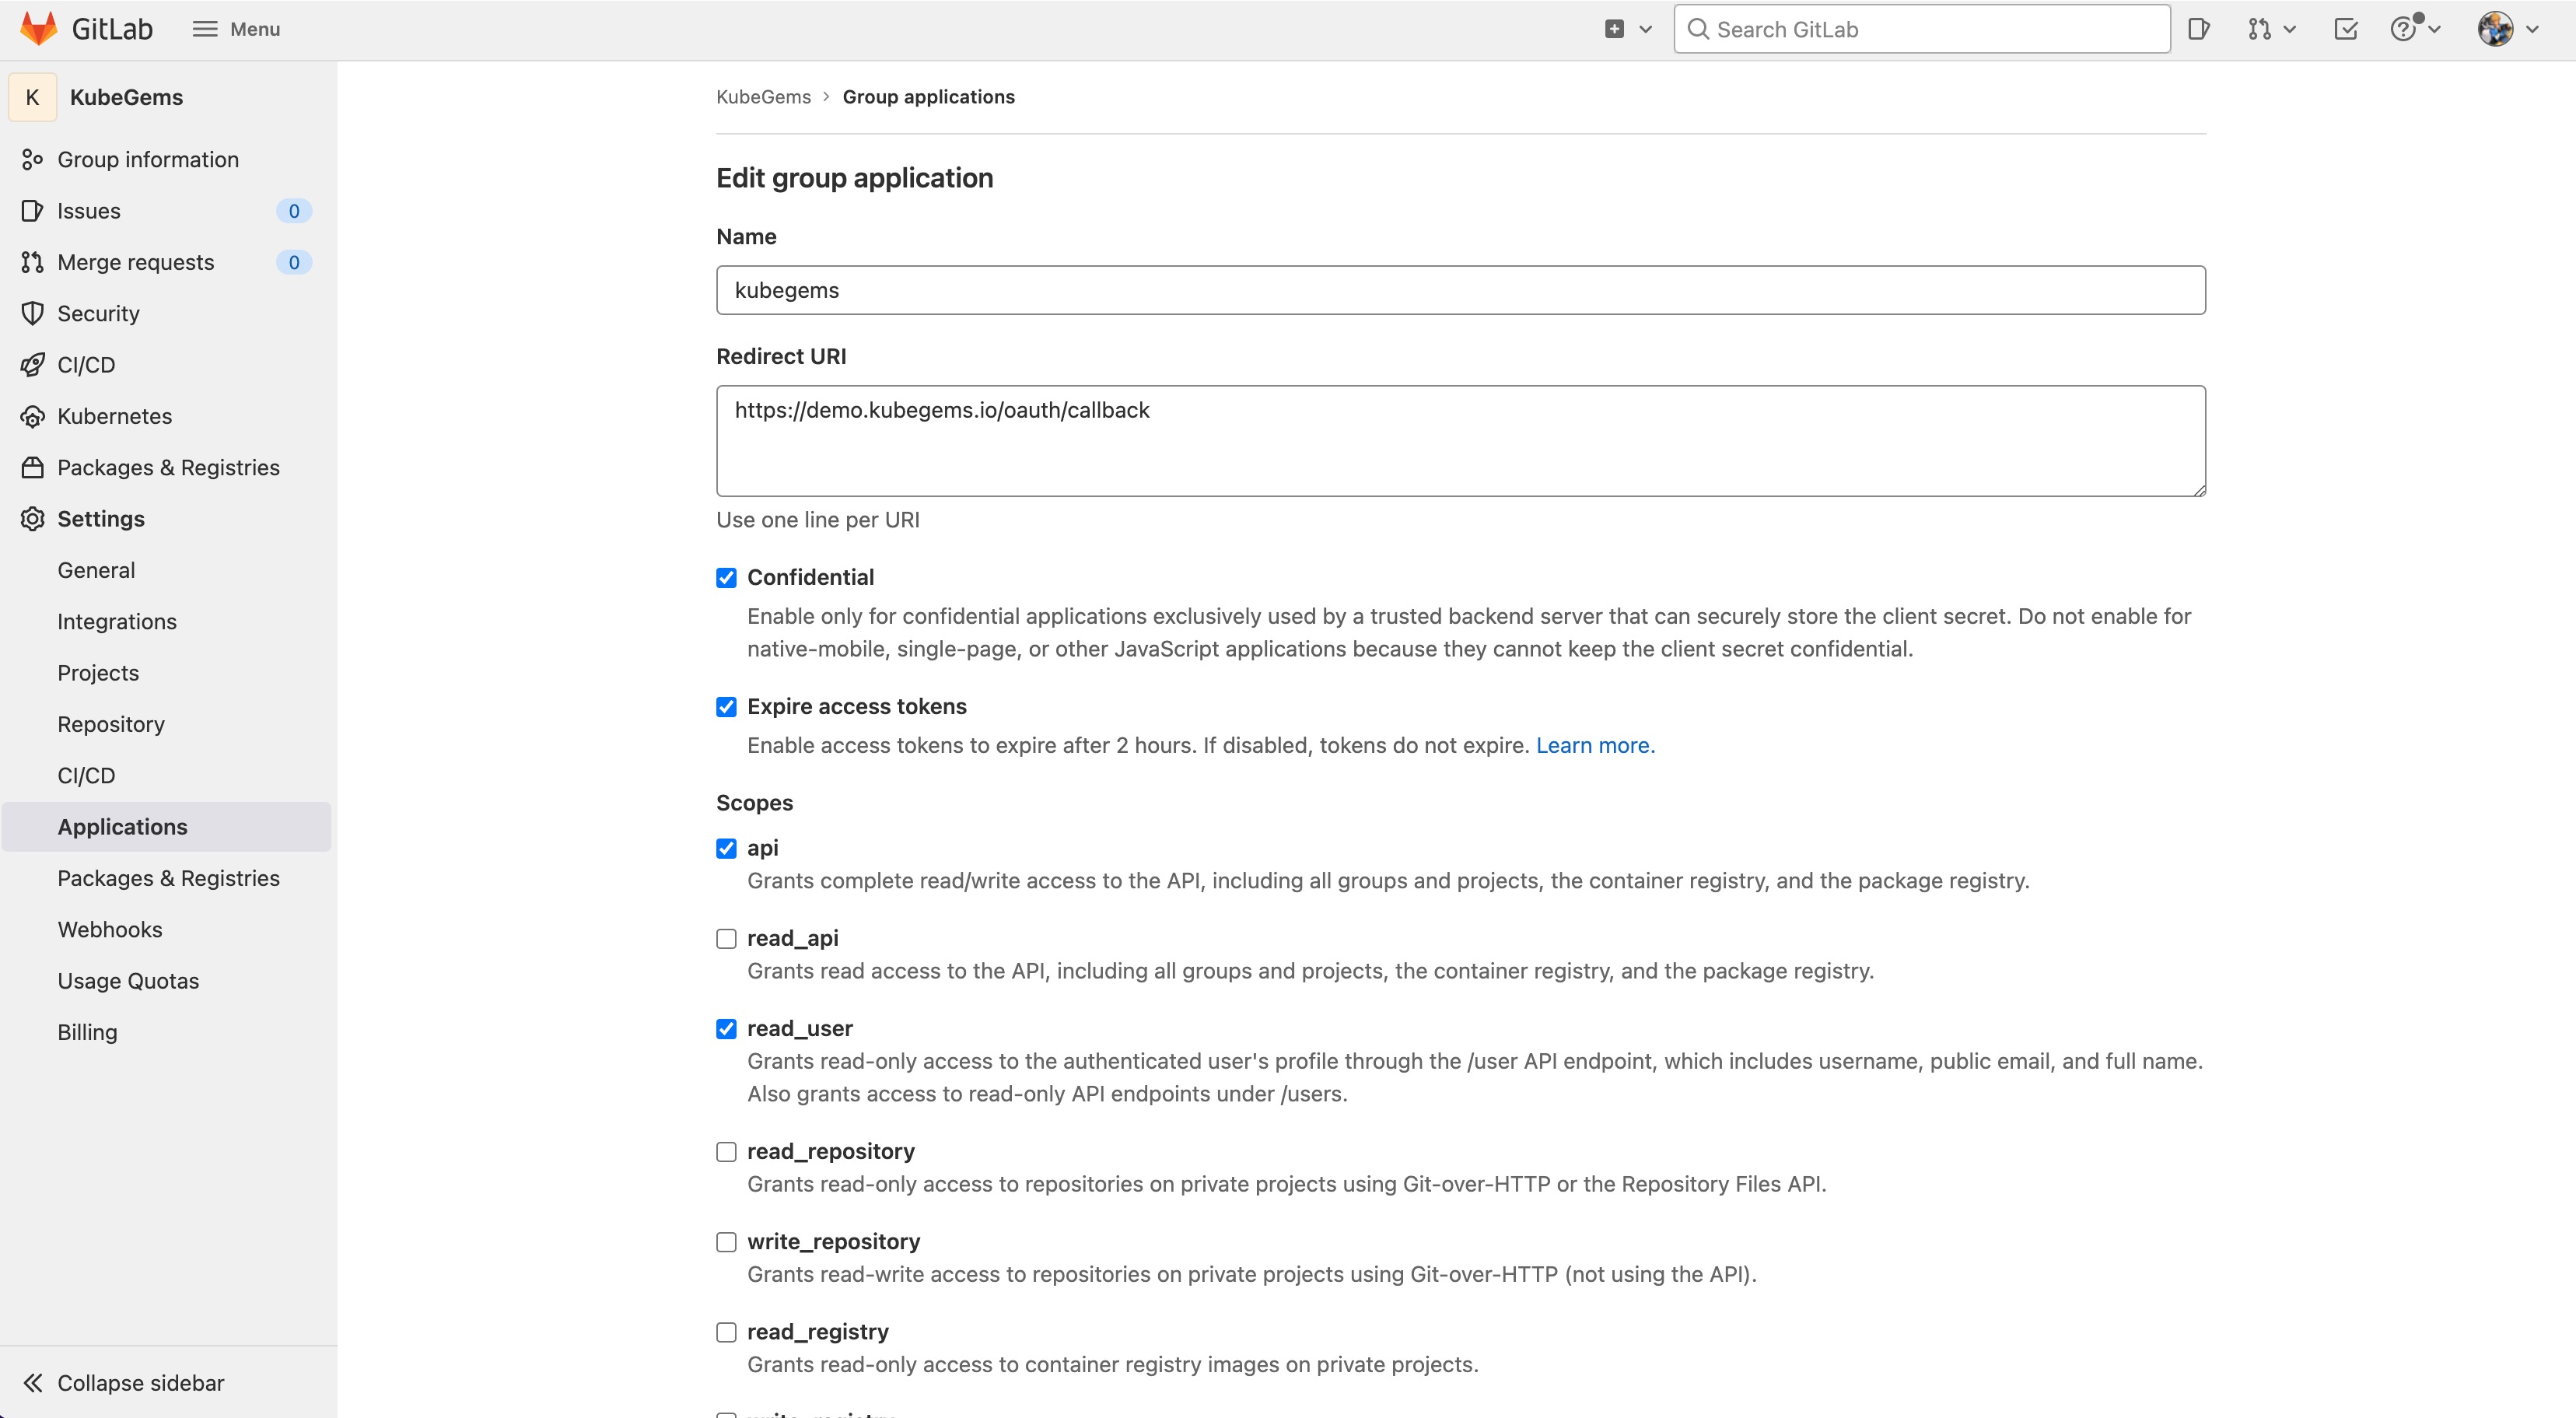
Task: Click the Security shield icon
Action: 32,313
